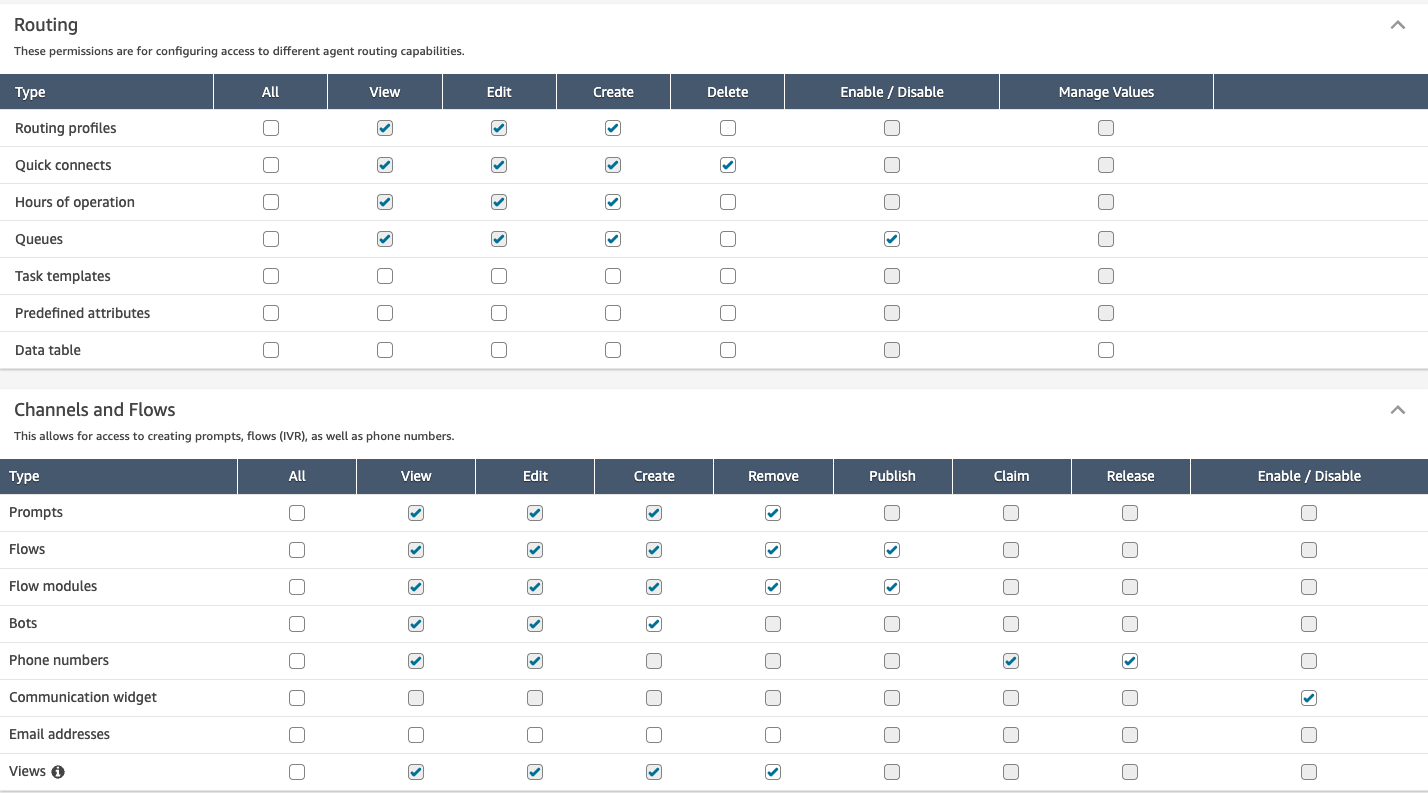Uncheck Edit permission for Views
The image size is (1428, 793).
(535, 772)
